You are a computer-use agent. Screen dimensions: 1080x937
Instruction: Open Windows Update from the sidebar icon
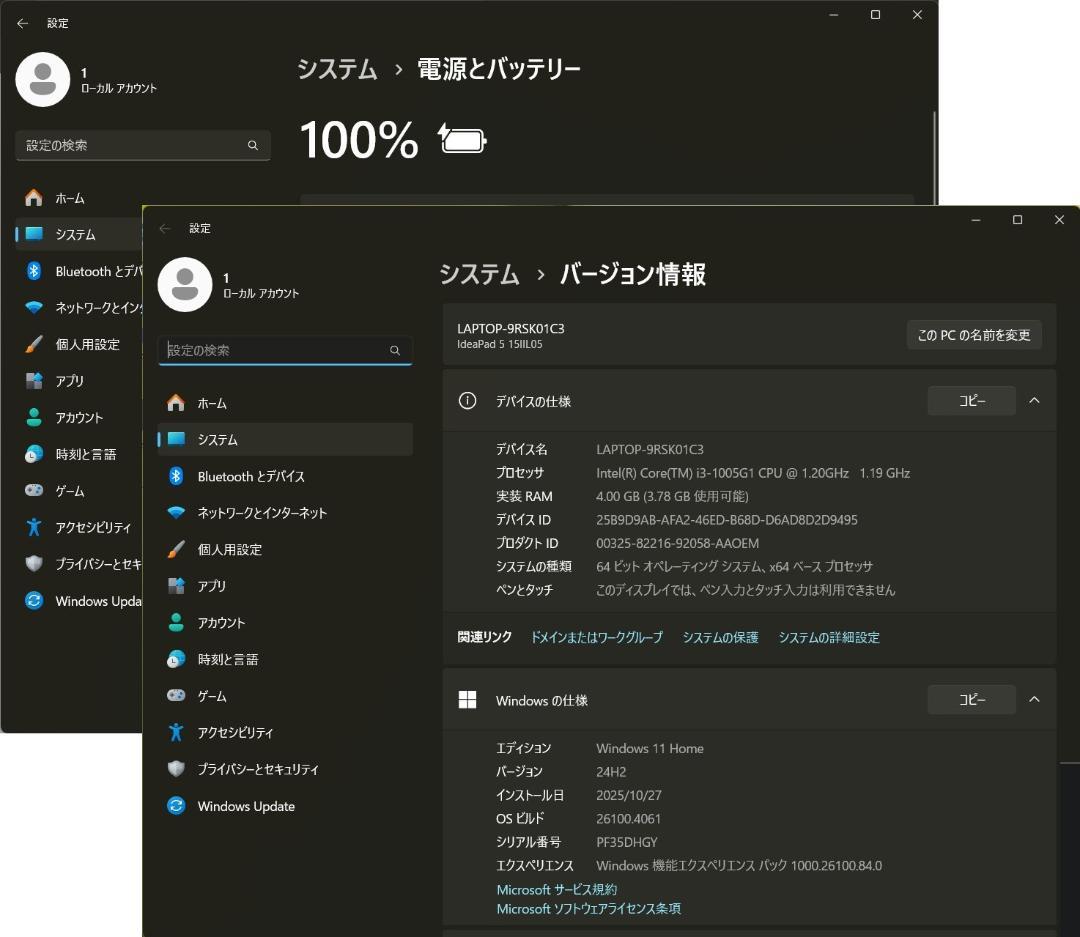pyautogui.click(x=176, y=806)
